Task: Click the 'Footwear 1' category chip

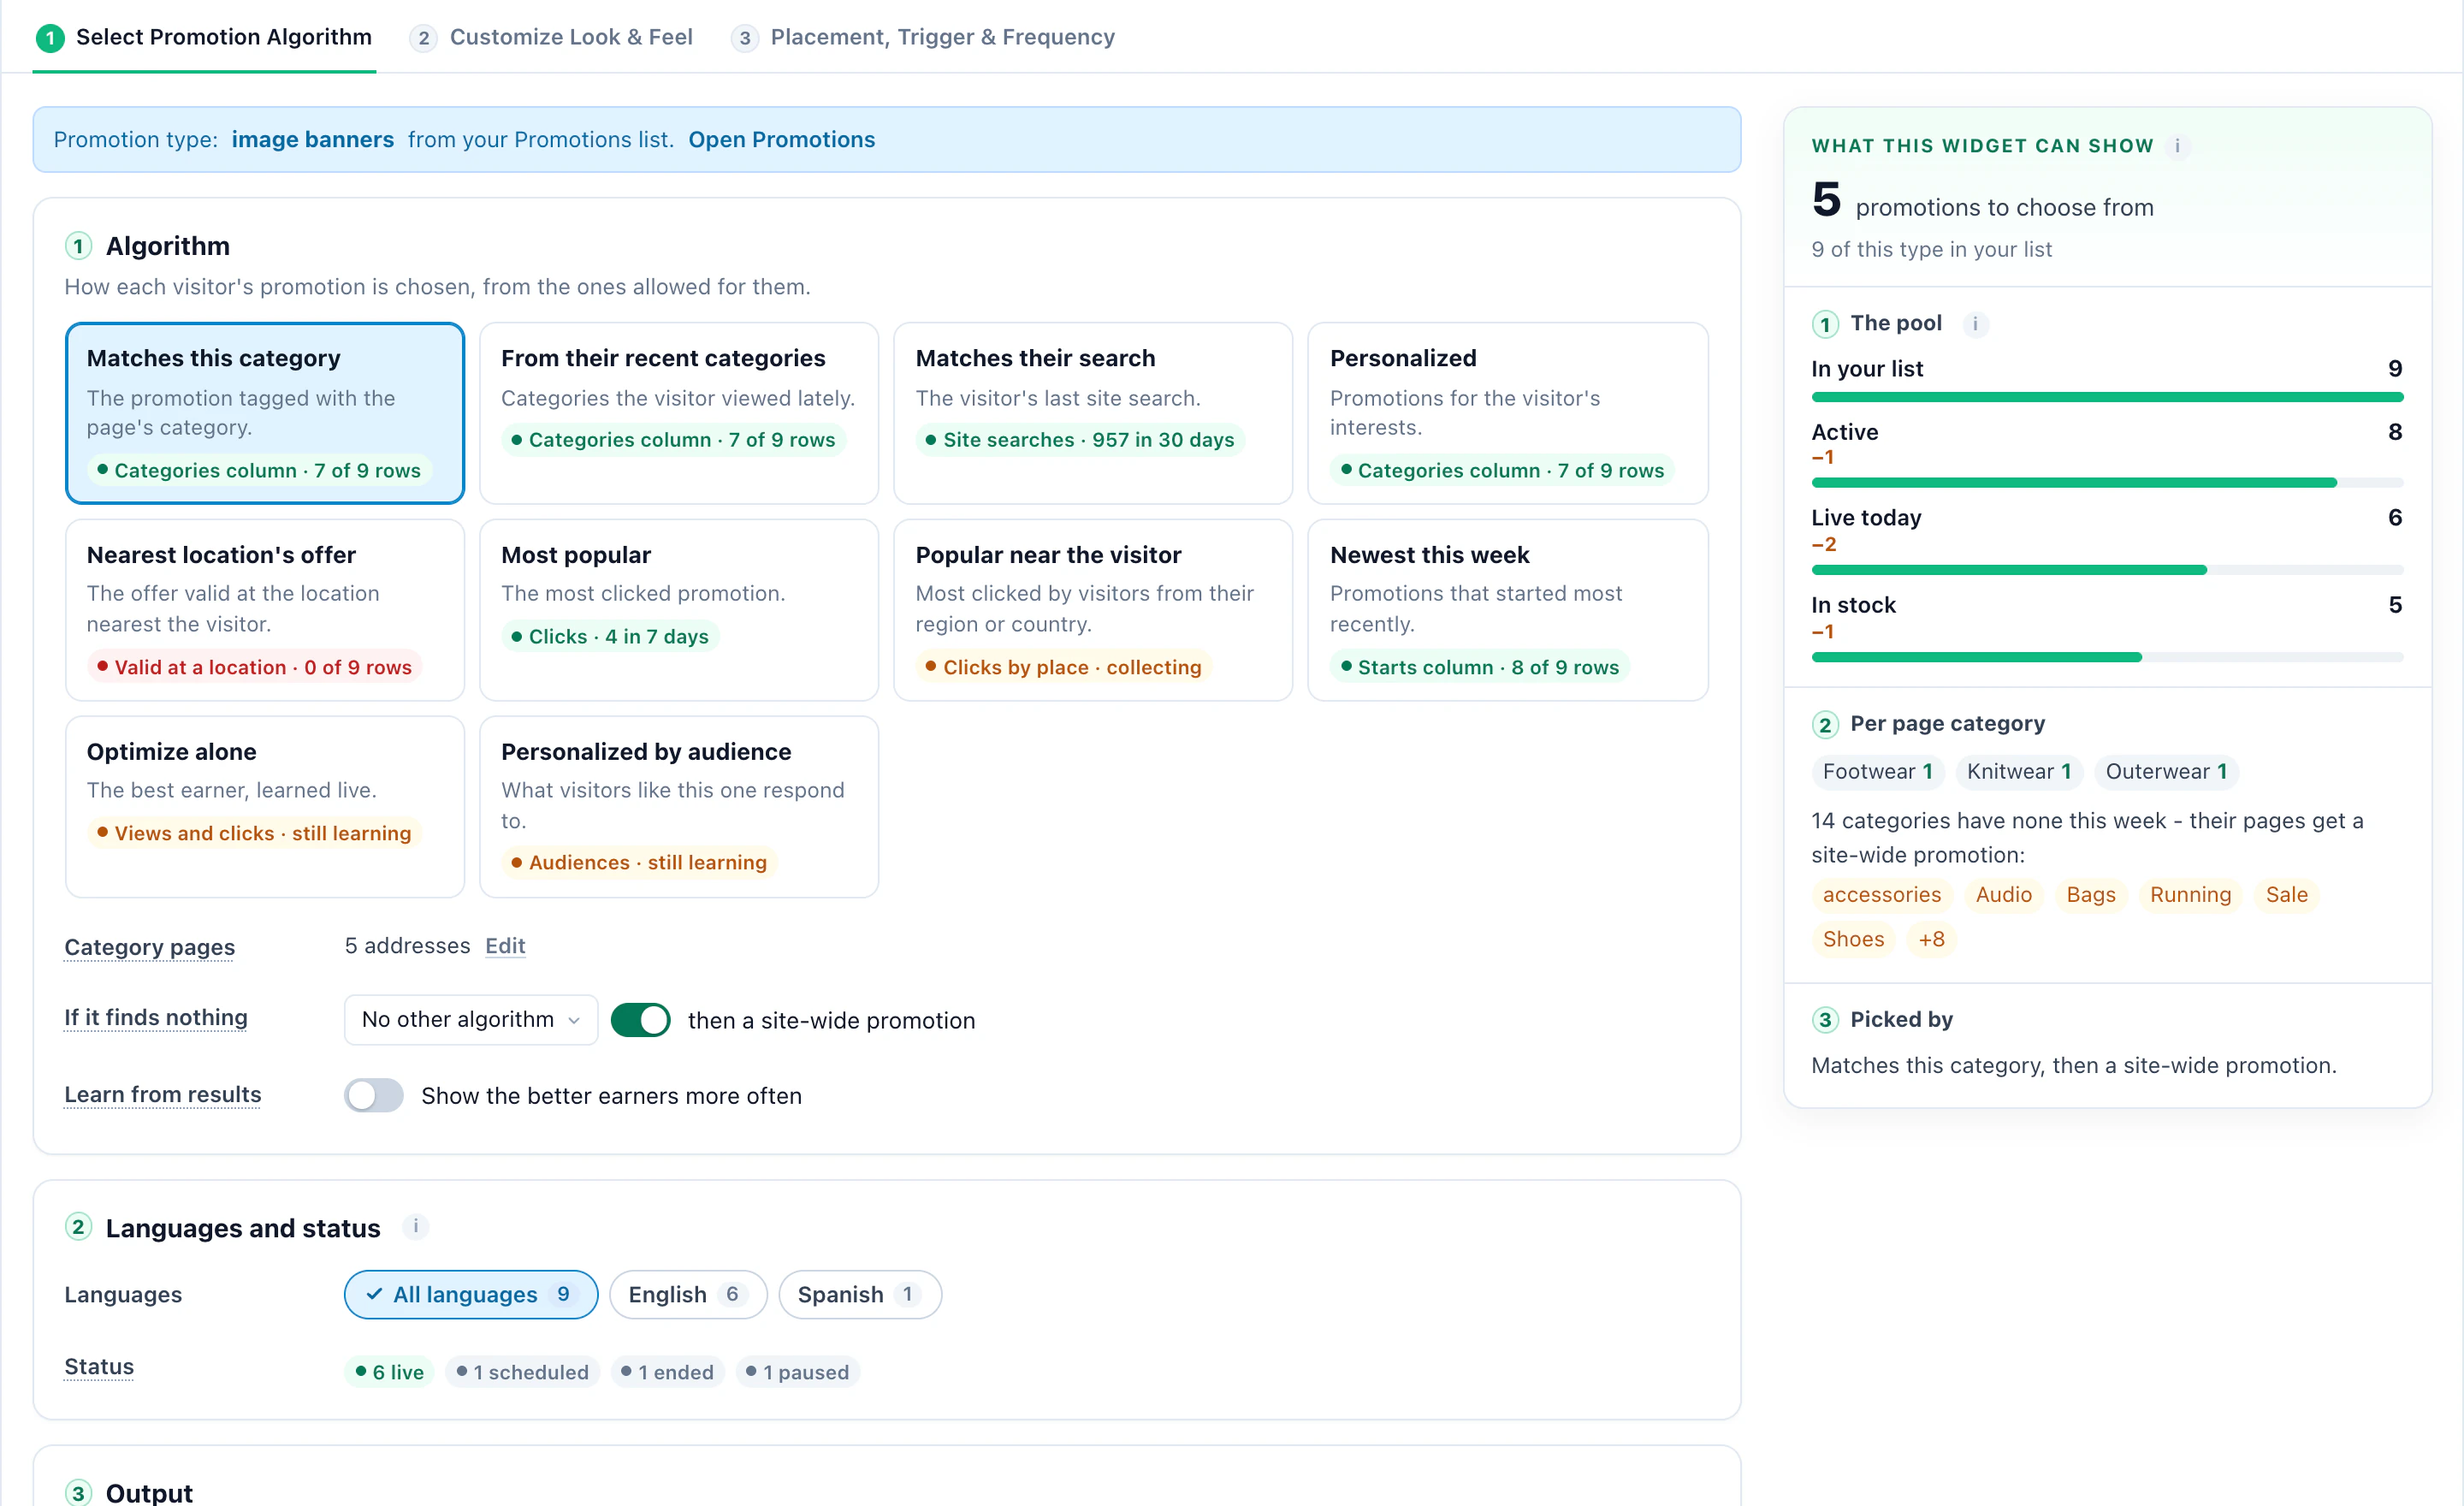Action: coord(1877,771)
